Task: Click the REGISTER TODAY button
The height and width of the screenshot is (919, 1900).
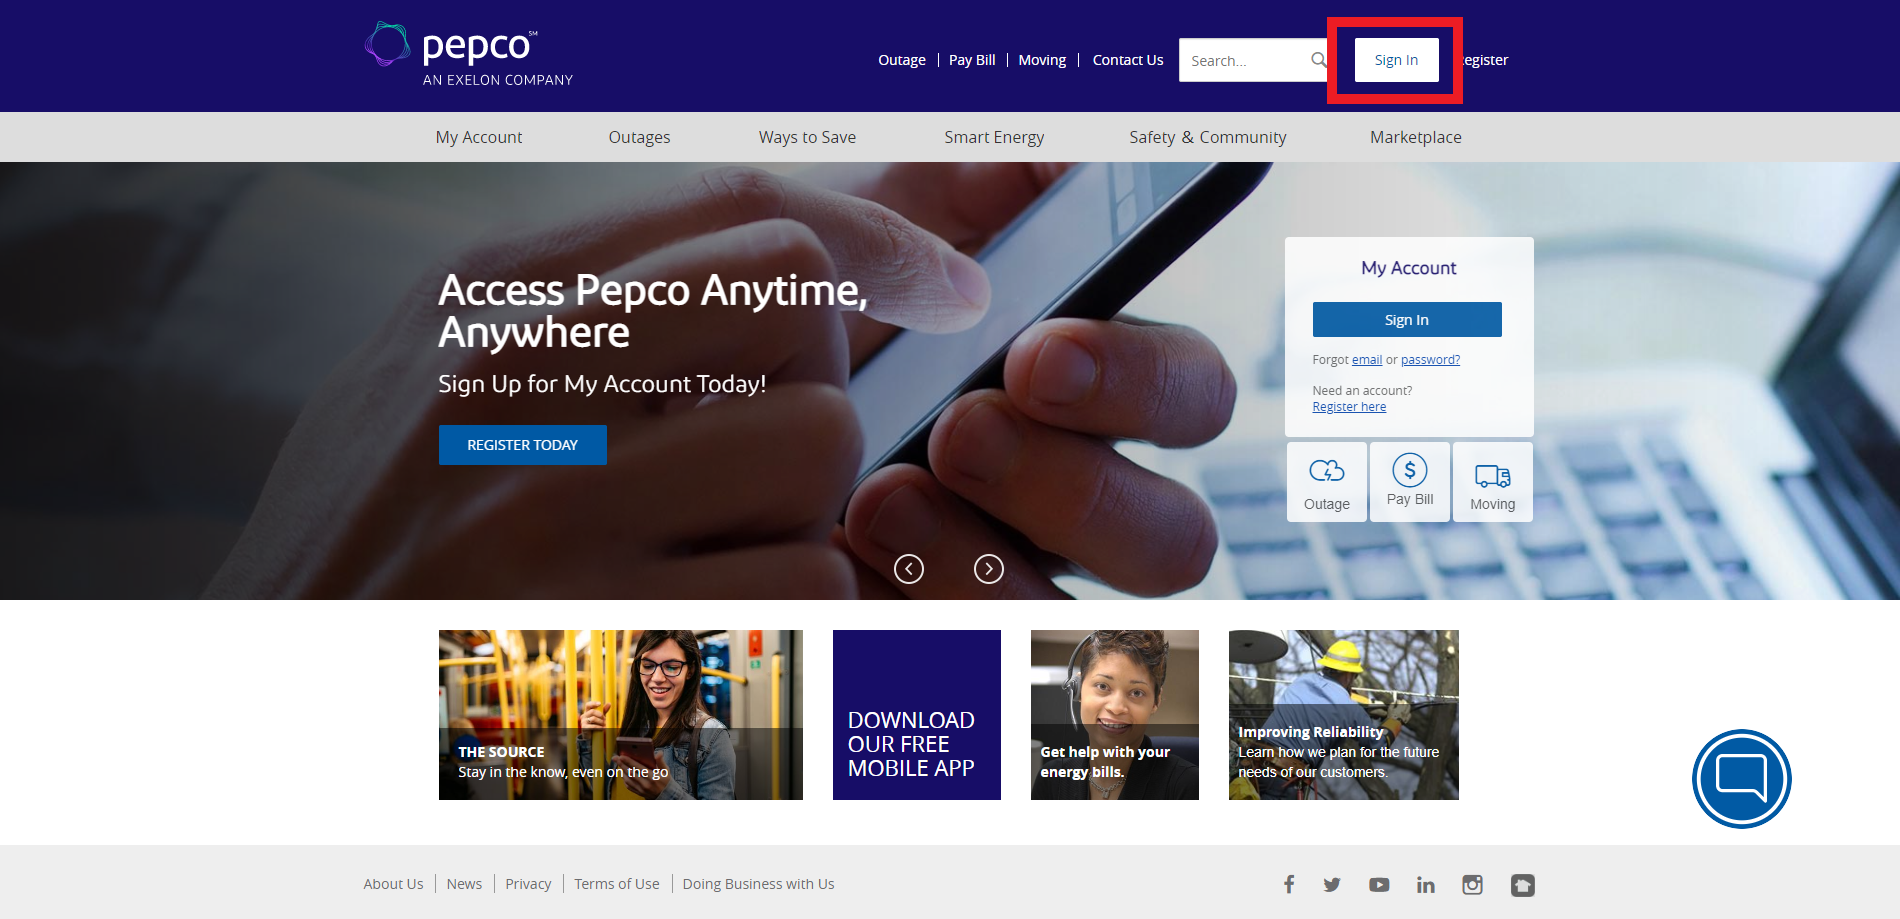Action: pos(522,445)
